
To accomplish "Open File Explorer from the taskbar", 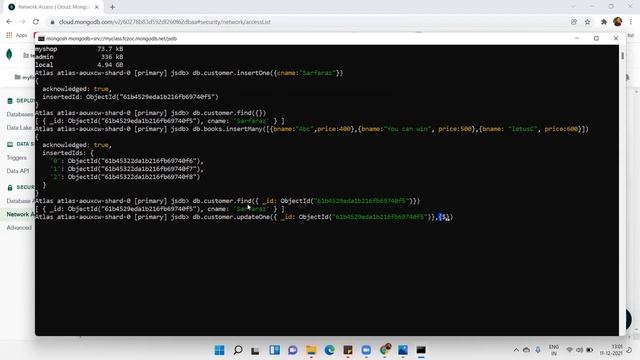I will pyautogui.click(x=311, y=350).
